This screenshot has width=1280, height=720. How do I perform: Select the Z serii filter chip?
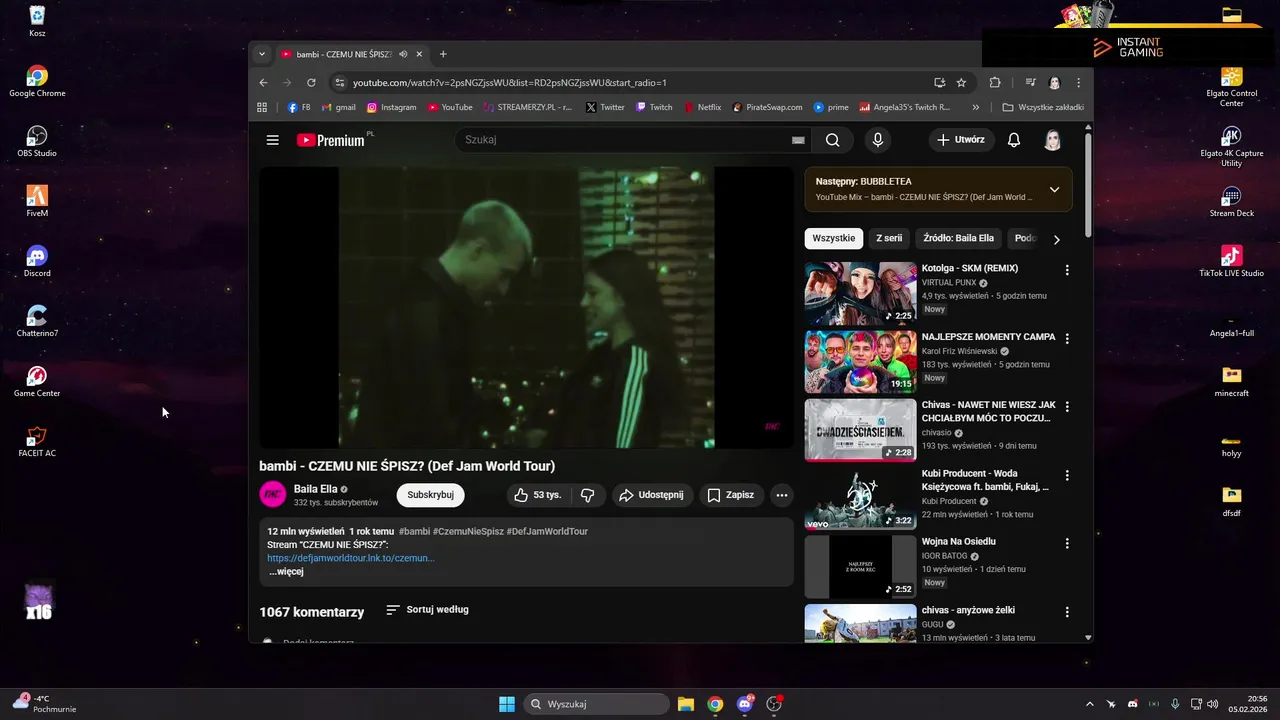[x=889, y=239]
